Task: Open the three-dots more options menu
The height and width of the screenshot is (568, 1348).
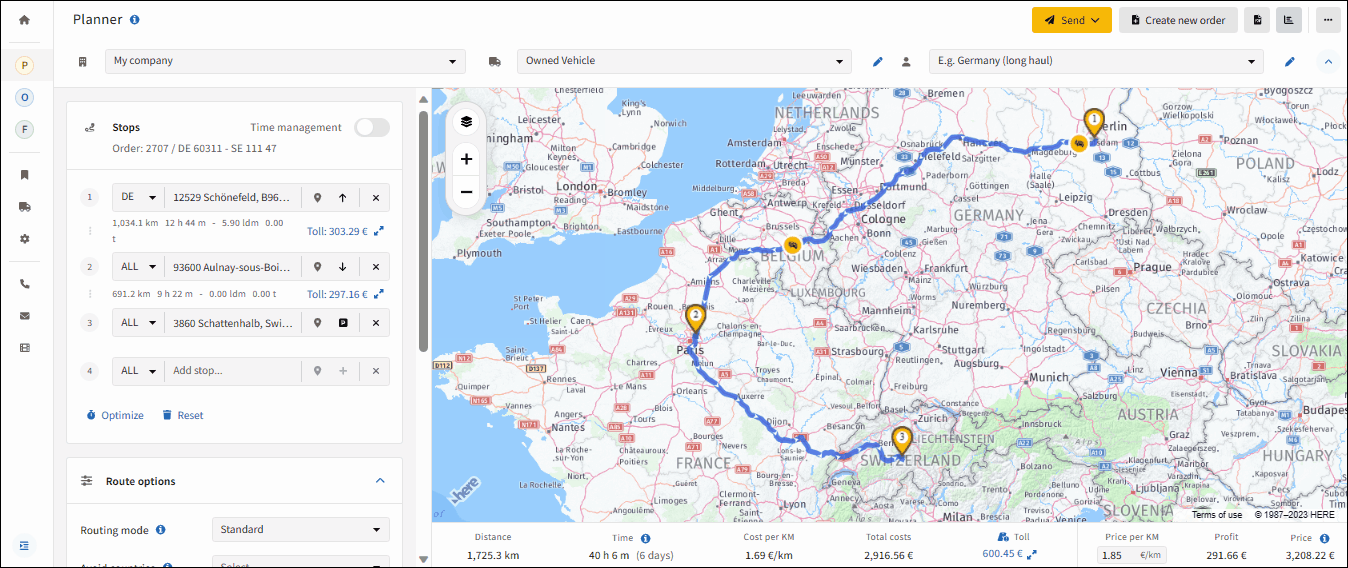Action: pyautogui.click(x=1327, y=20)
